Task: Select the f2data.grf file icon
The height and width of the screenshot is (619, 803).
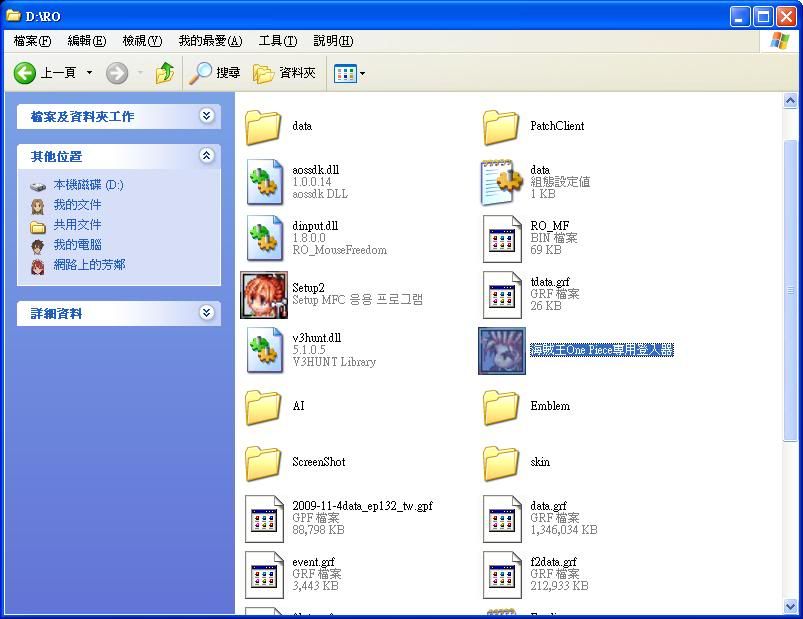Action: 501,575
